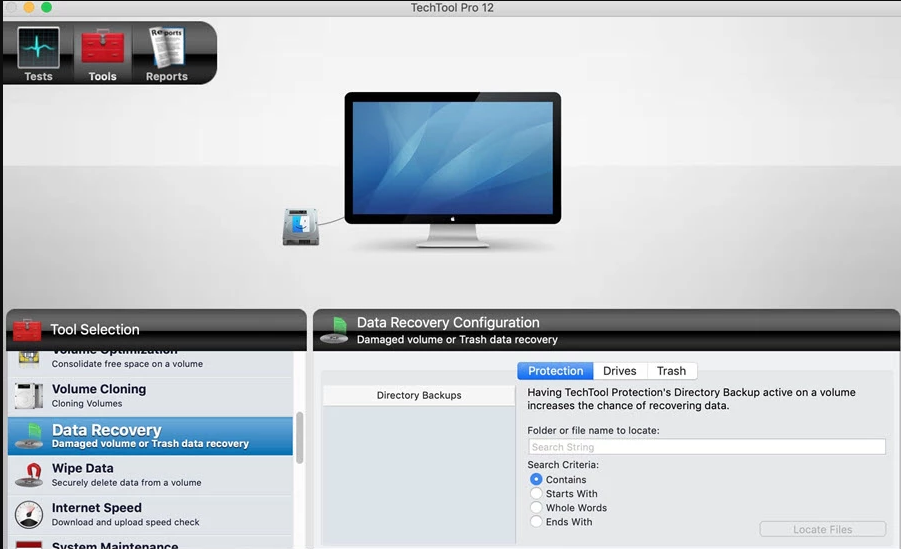Click the Volume Optimization list icon
Screen dimensions: 901x549
[29, 359]
